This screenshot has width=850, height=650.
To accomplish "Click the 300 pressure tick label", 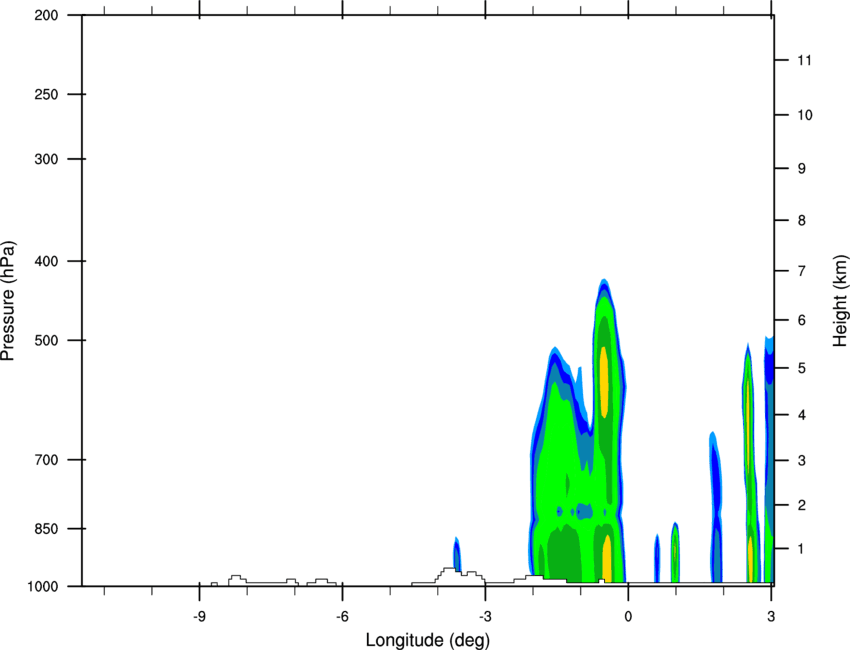I will (x=46, y=159).
